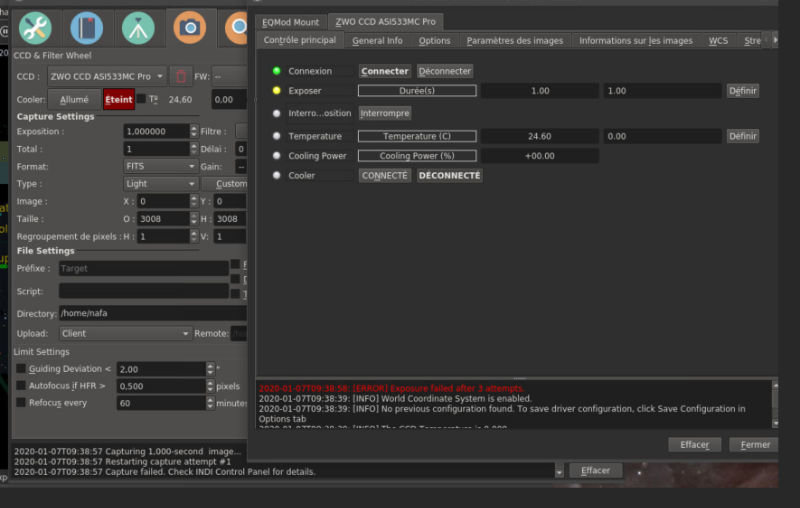Screen dimensions: 800x508
Task: Turn the cooler on with Allumé
Action: click(x=74, y=99)
